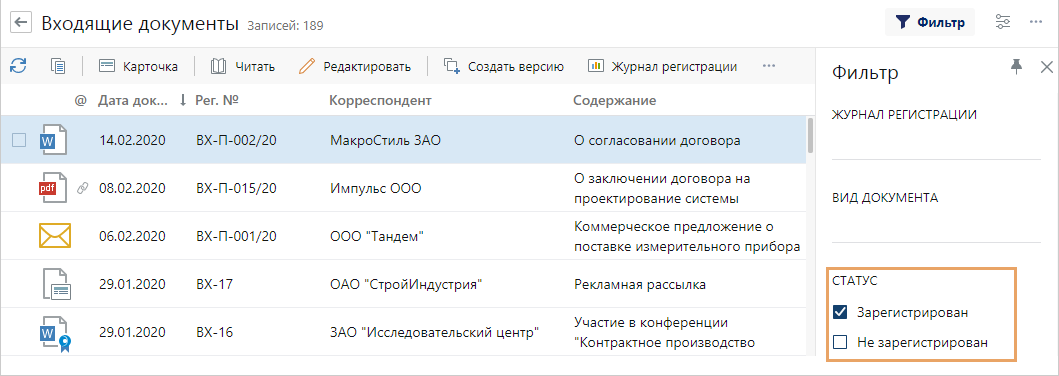This screenshot has width=1059, height=376.
Task: Click Читать in the toolbar
Action: click(x=242, y=66)
